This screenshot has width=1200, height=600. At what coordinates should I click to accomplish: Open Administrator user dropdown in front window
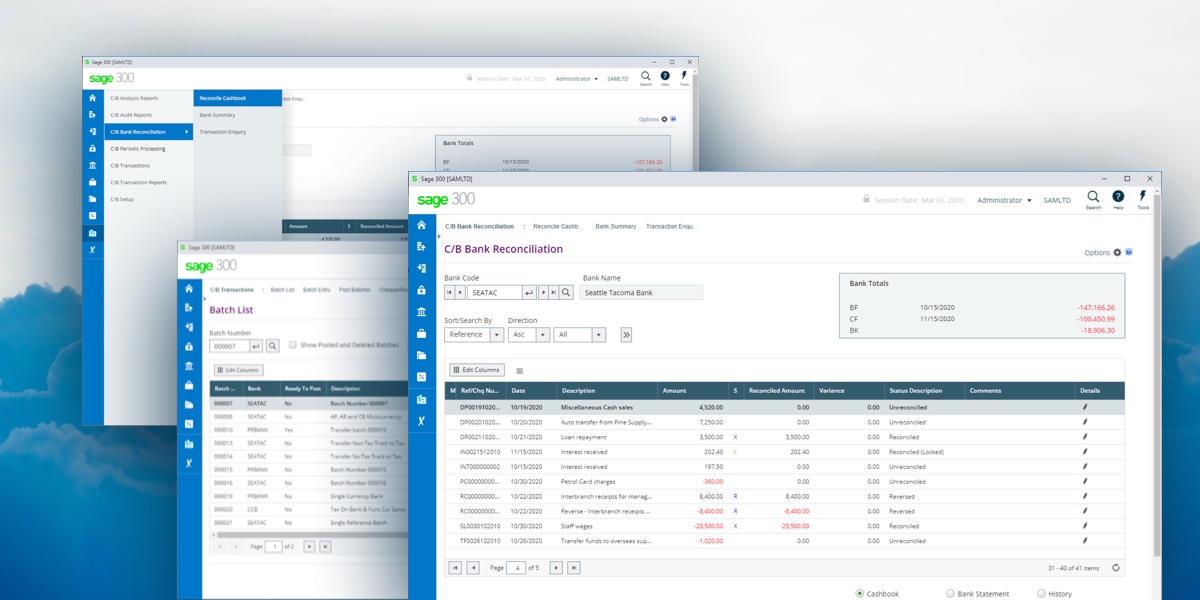point(1004,200)
